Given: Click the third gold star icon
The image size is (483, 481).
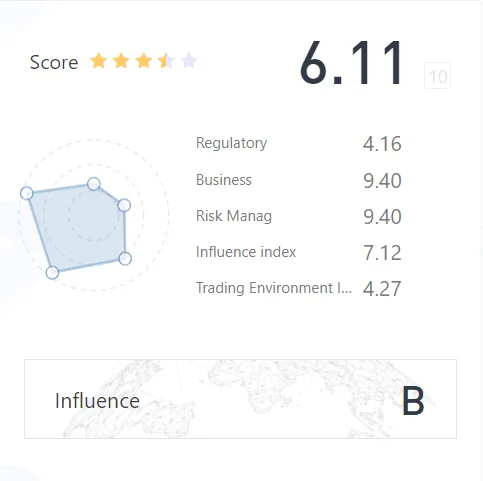Looking at the screenshot, I should [x=144, y=61].
